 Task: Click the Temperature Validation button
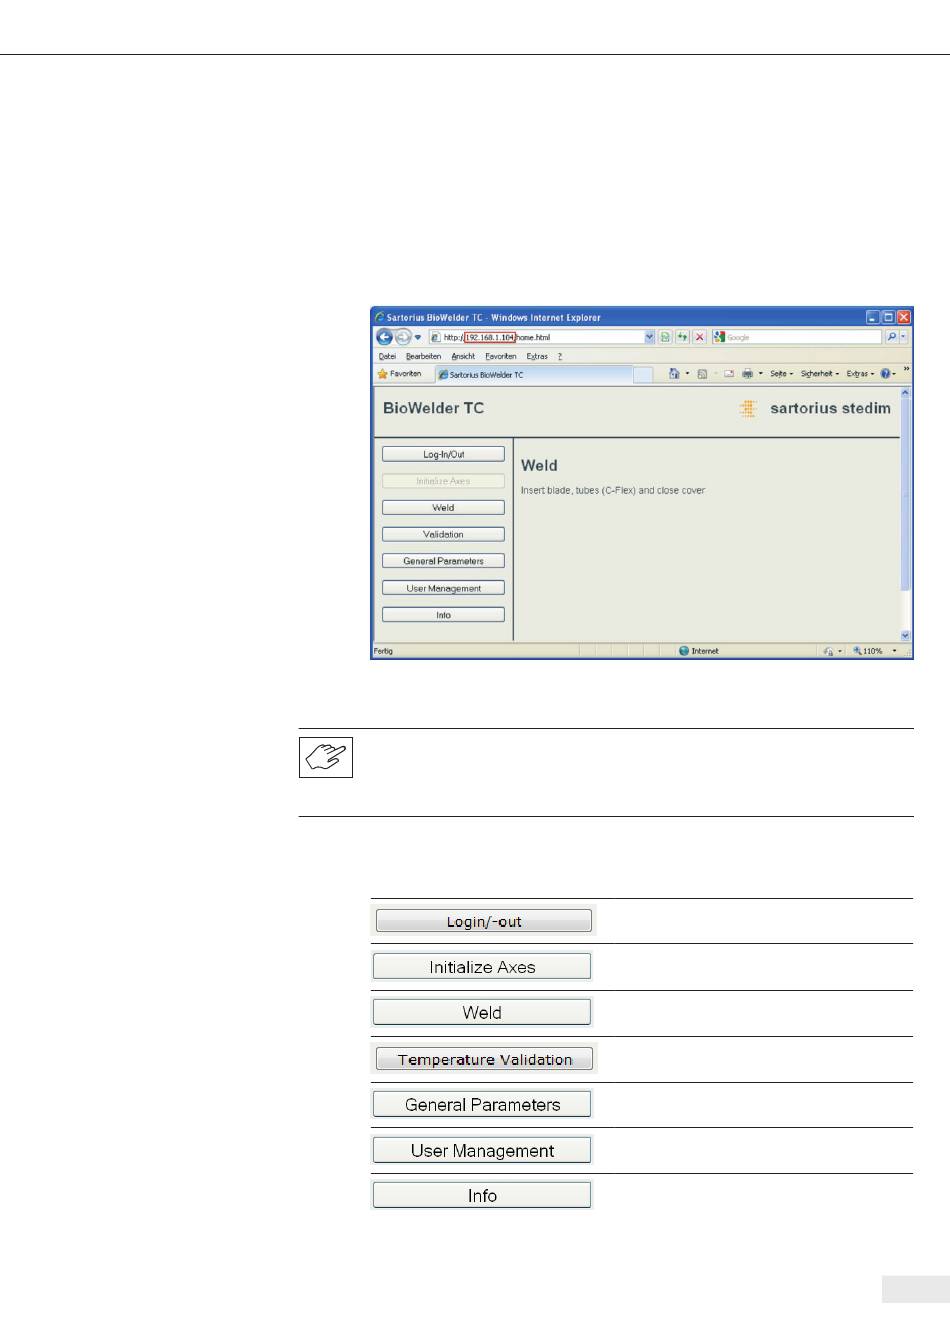tap(485, 1059)
